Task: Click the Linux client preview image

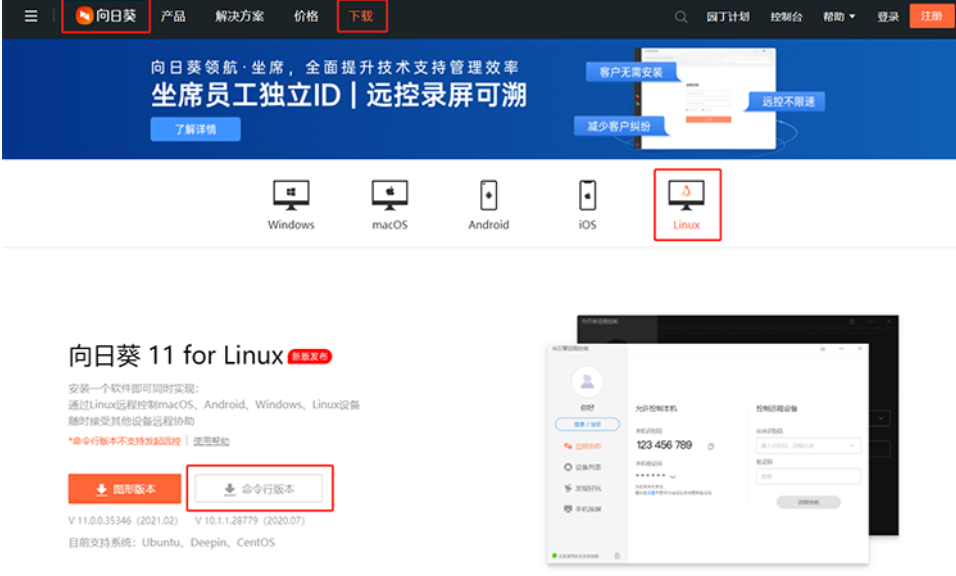Action: 722,439
